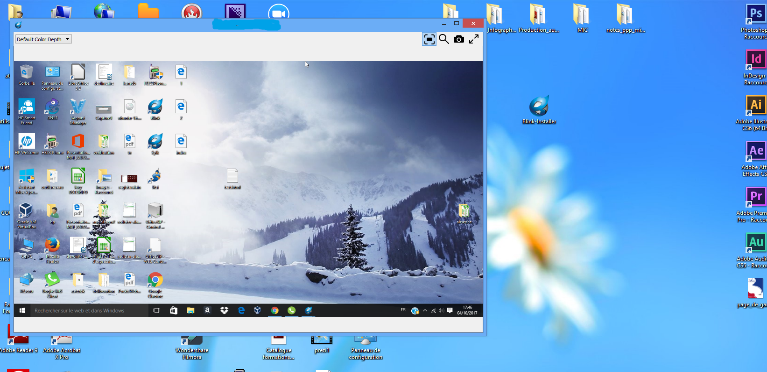This screenshot has height=372, width=767.
Task: Click the magnifier zoom icon in viewer toolbar
Action: (444, 39)
